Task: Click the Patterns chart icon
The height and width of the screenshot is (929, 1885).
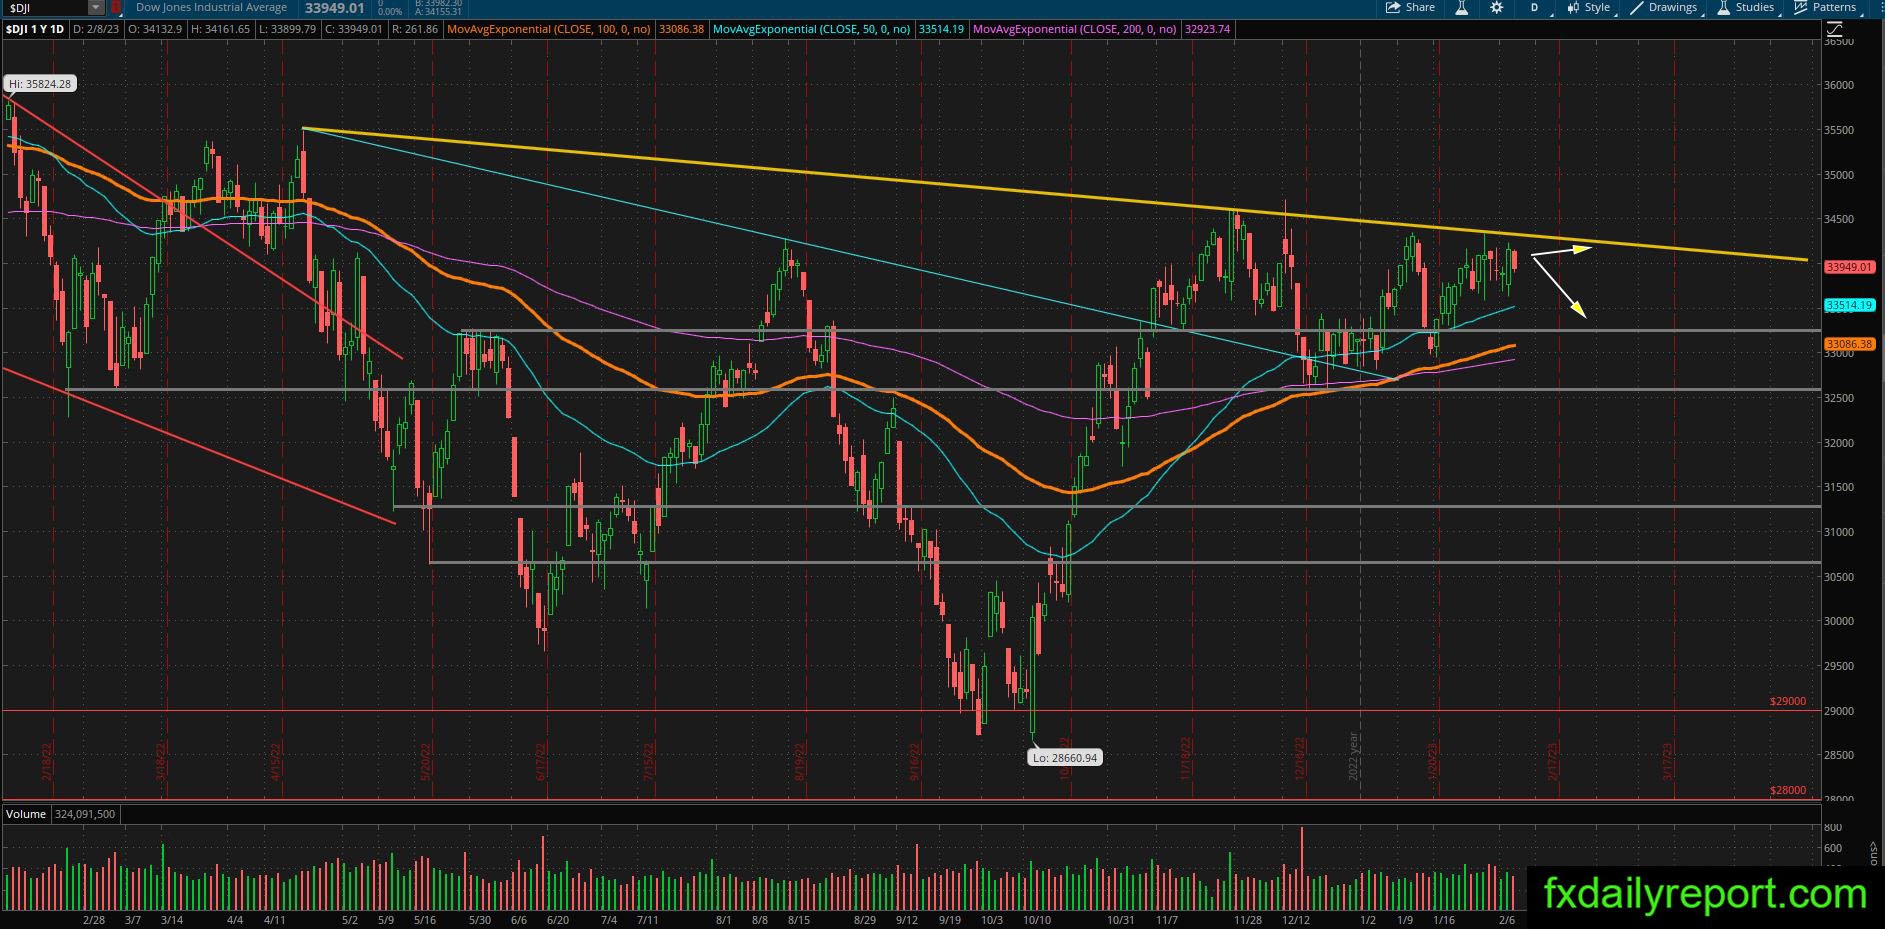Action: (1801, 8)
